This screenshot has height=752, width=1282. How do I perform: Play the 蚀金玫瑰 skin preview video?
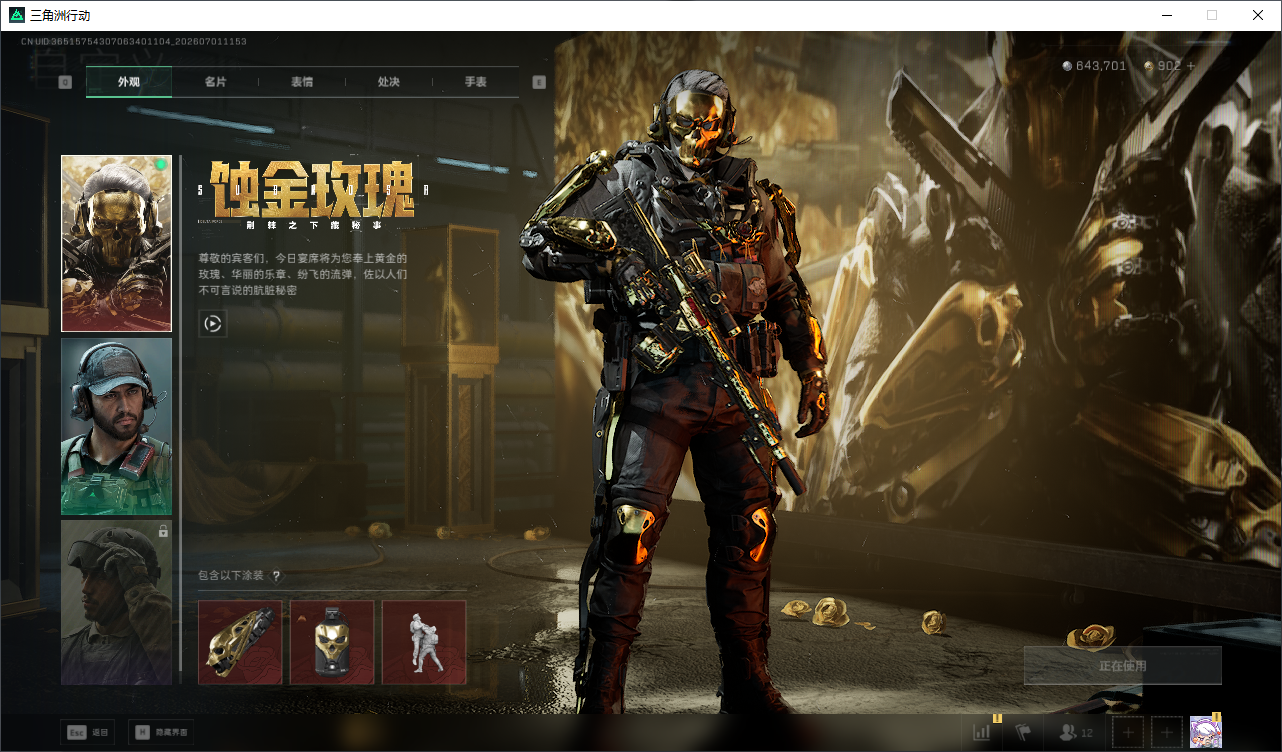coord(212,323)
